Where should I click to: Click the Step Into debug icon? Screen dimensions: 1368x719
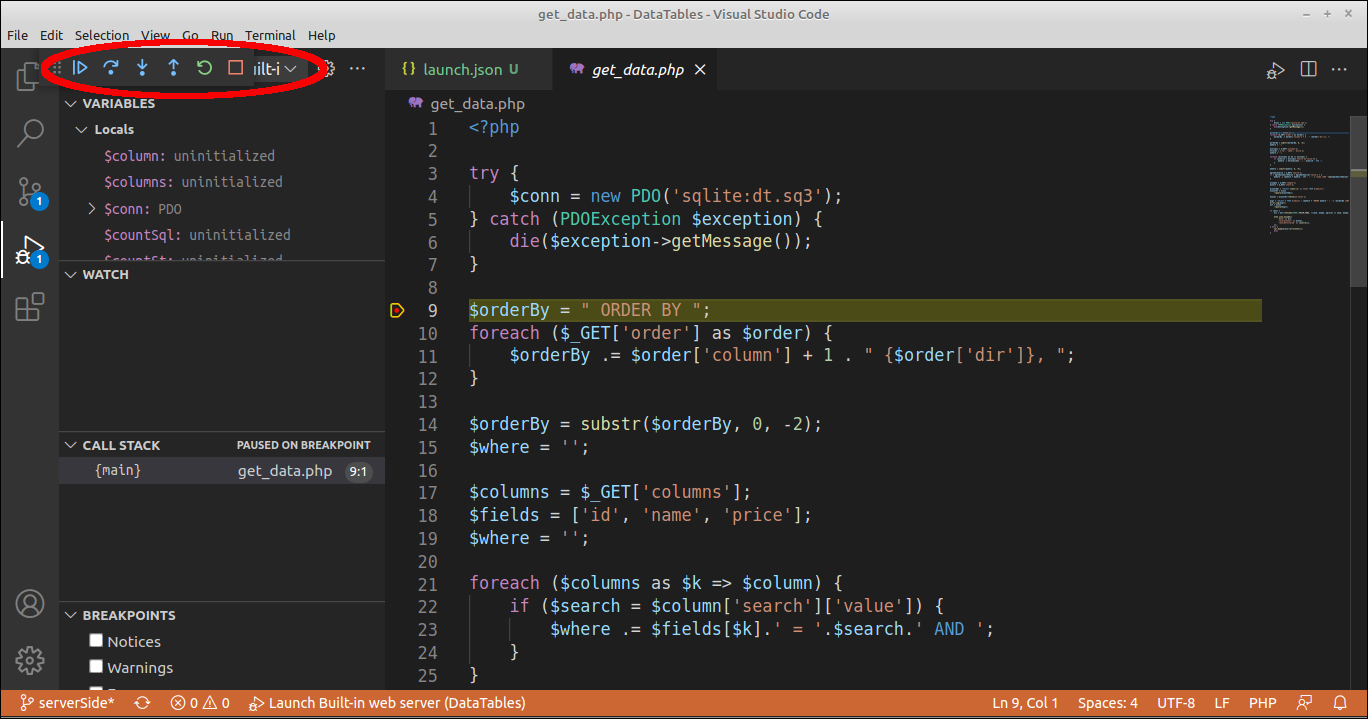pos(142,68)
